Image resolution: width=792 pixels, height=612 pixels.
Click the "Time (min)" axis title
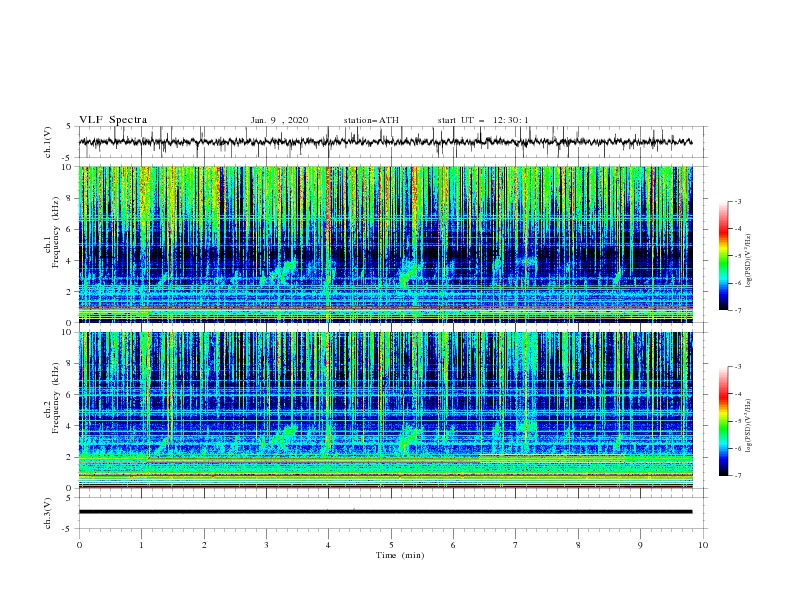point(400,555)
